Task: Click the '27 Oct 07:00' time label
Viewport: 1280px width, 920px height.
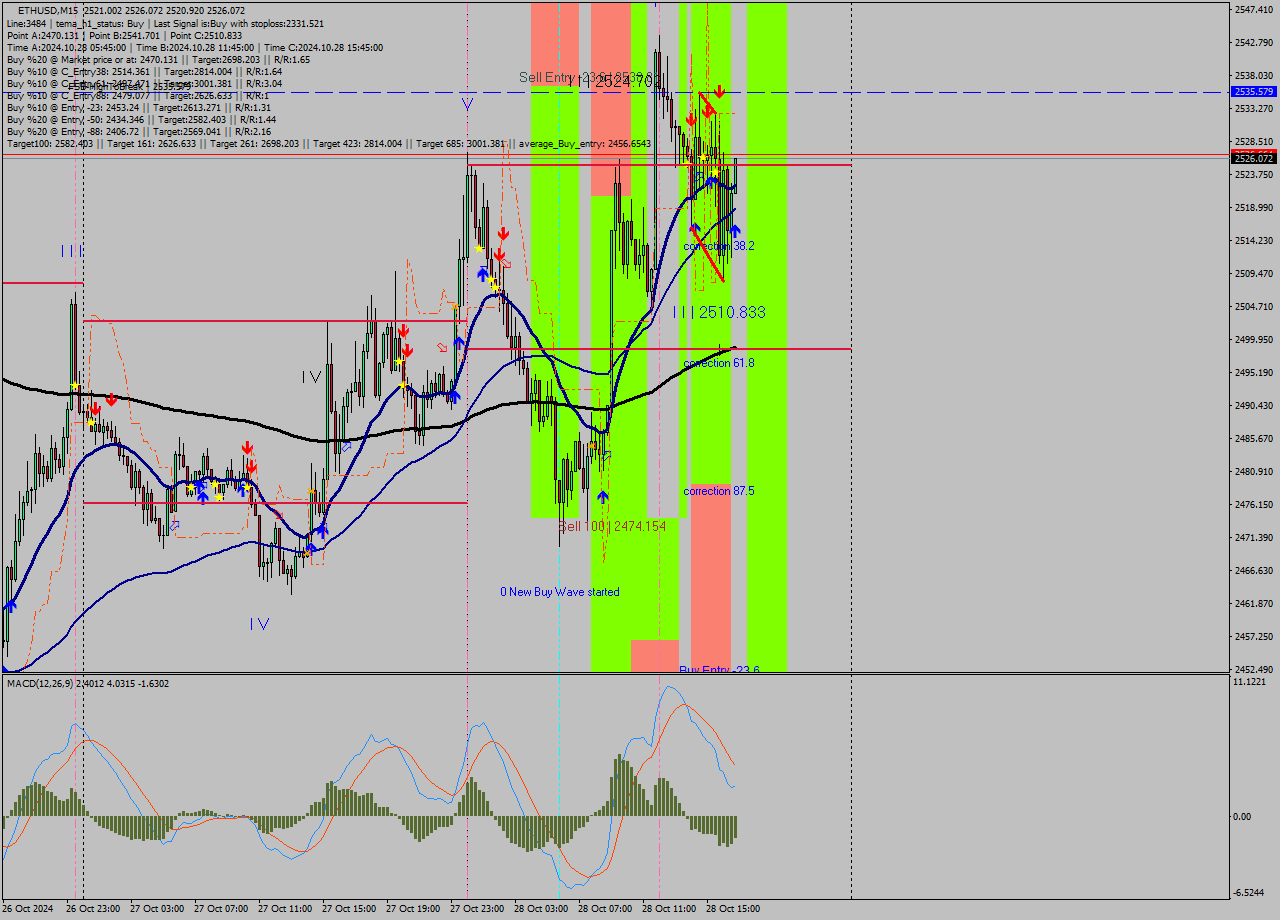Action: click(x=221, y=909)
